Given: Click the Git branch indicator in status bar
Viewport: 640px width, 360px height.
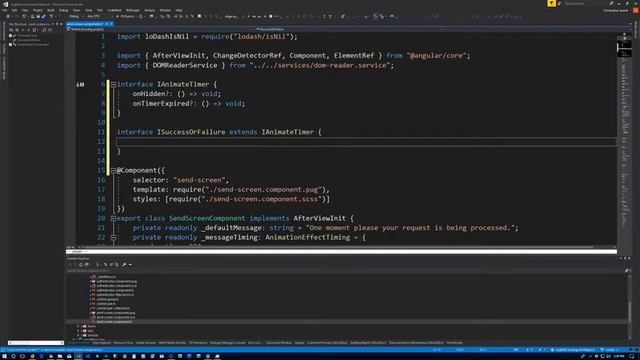Looking at the screenshot, I should tap(608, 350).
